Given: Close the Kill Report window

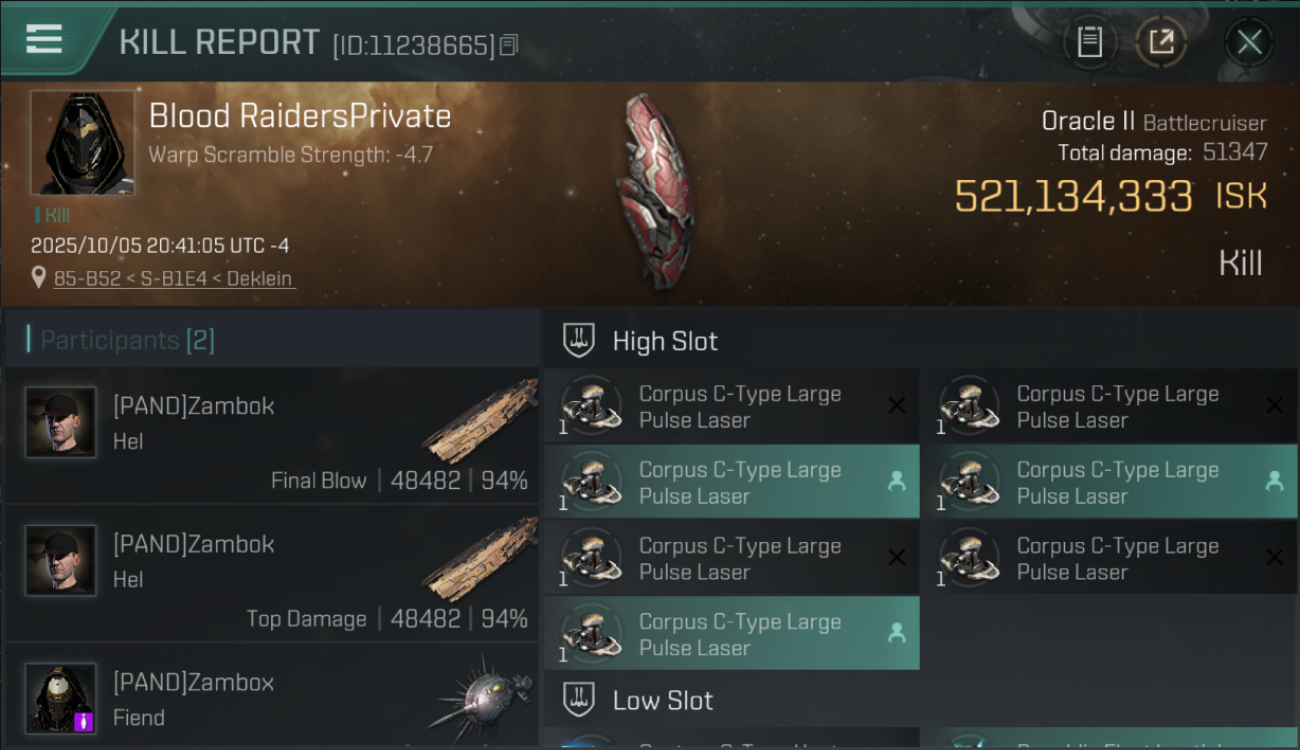Looking at the screenshot, I should pos(1249,42).
